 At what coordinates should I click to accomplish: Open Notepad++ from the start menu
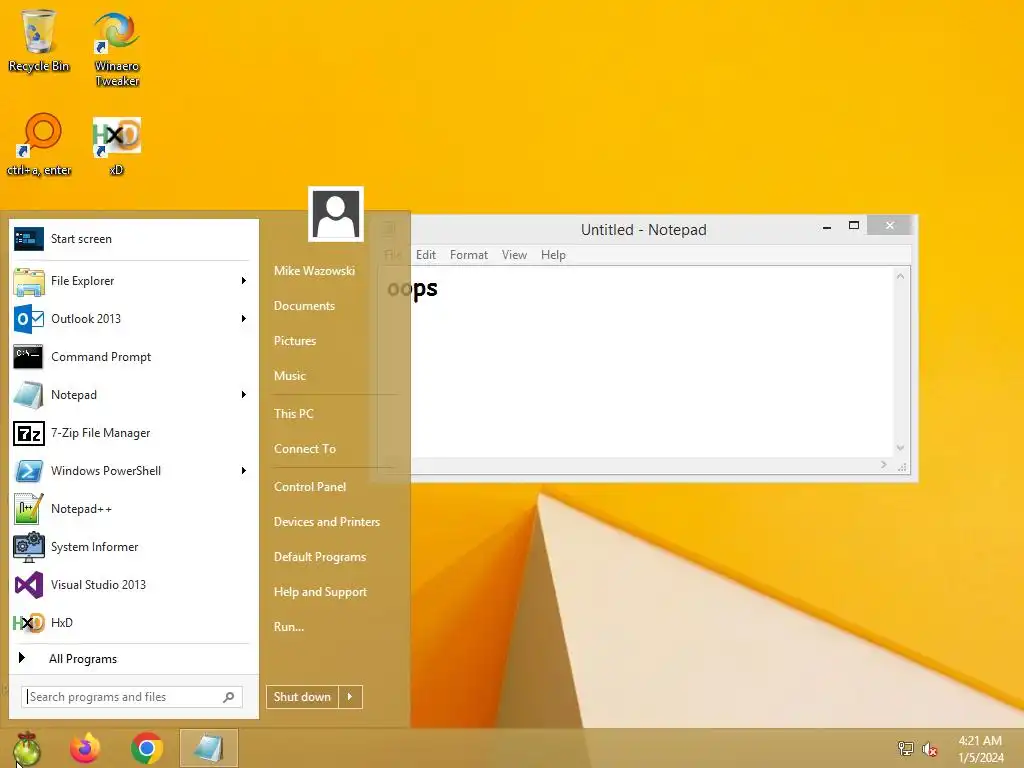click(131, 509)
